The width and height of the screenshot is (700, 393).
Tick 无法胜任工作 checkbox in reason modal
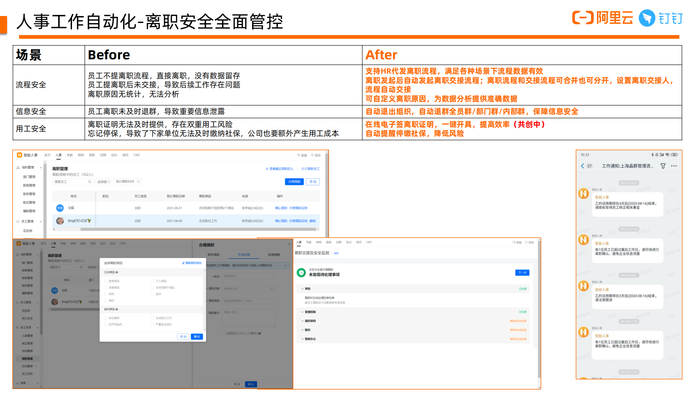tap(153, 318)
